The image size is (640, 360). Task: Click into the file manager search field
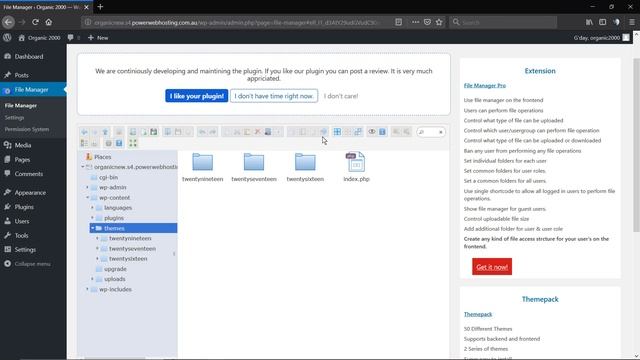(x=430, y=132)
